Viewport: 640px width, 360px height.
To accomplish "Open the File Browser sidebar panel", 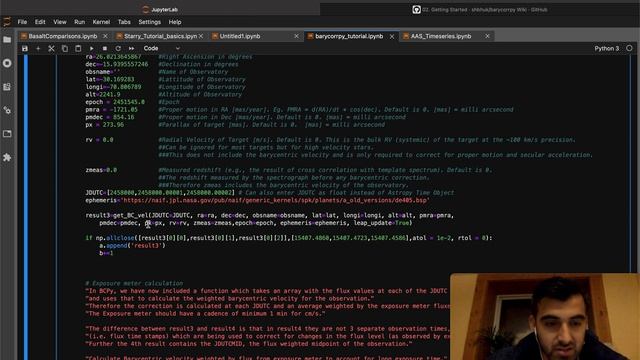I will (x=7, y=40).
